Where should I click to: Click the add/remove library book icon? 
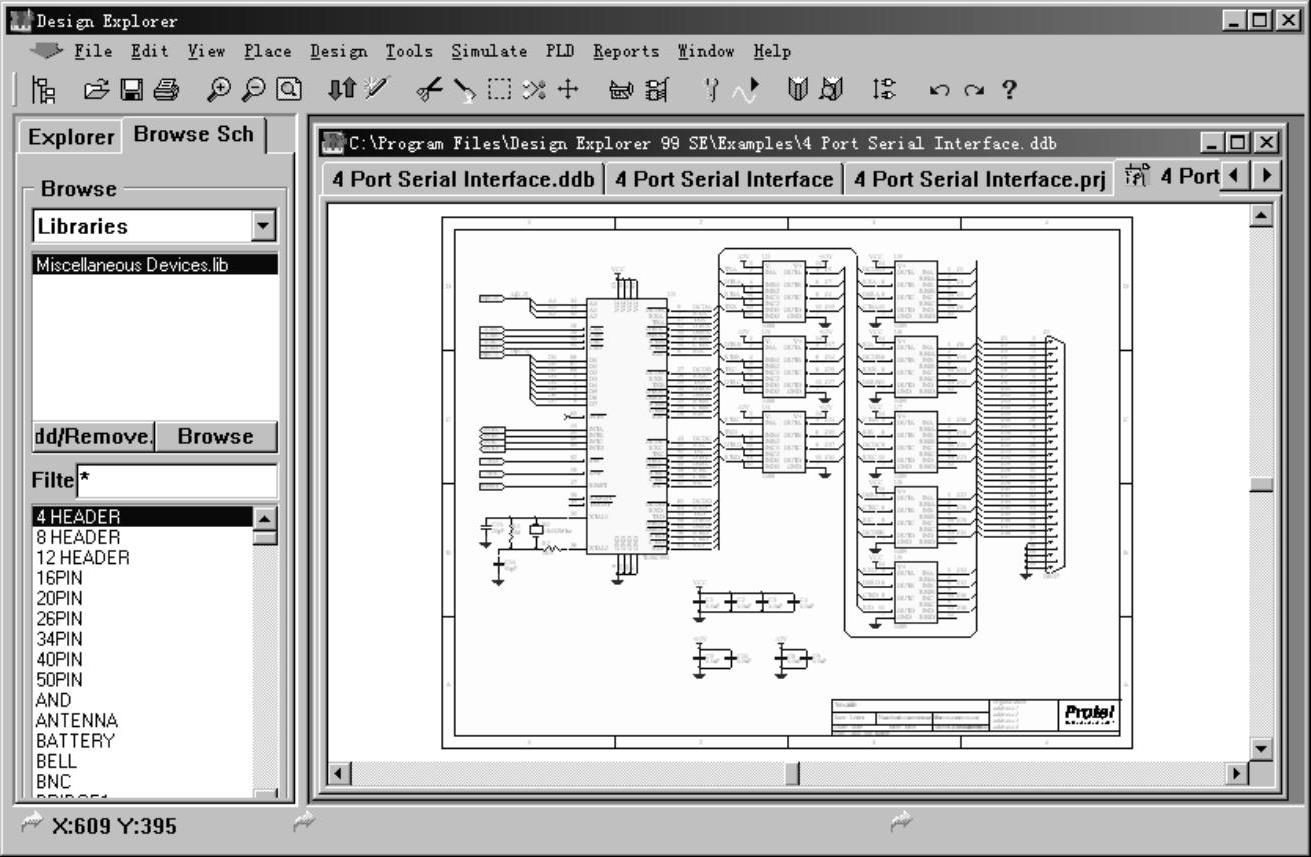tap(797, 90)
